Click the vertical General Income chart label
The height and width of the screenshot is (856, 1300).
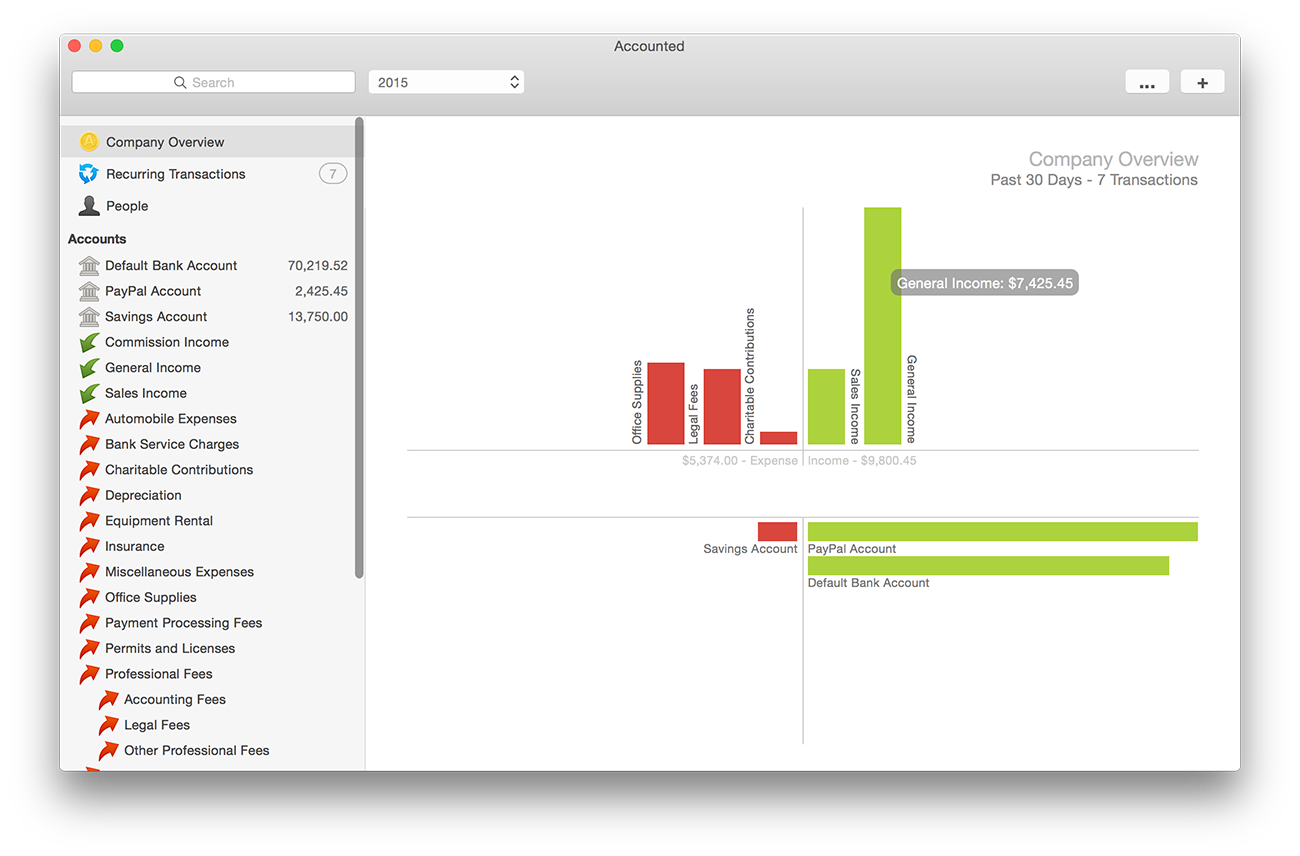911,399
